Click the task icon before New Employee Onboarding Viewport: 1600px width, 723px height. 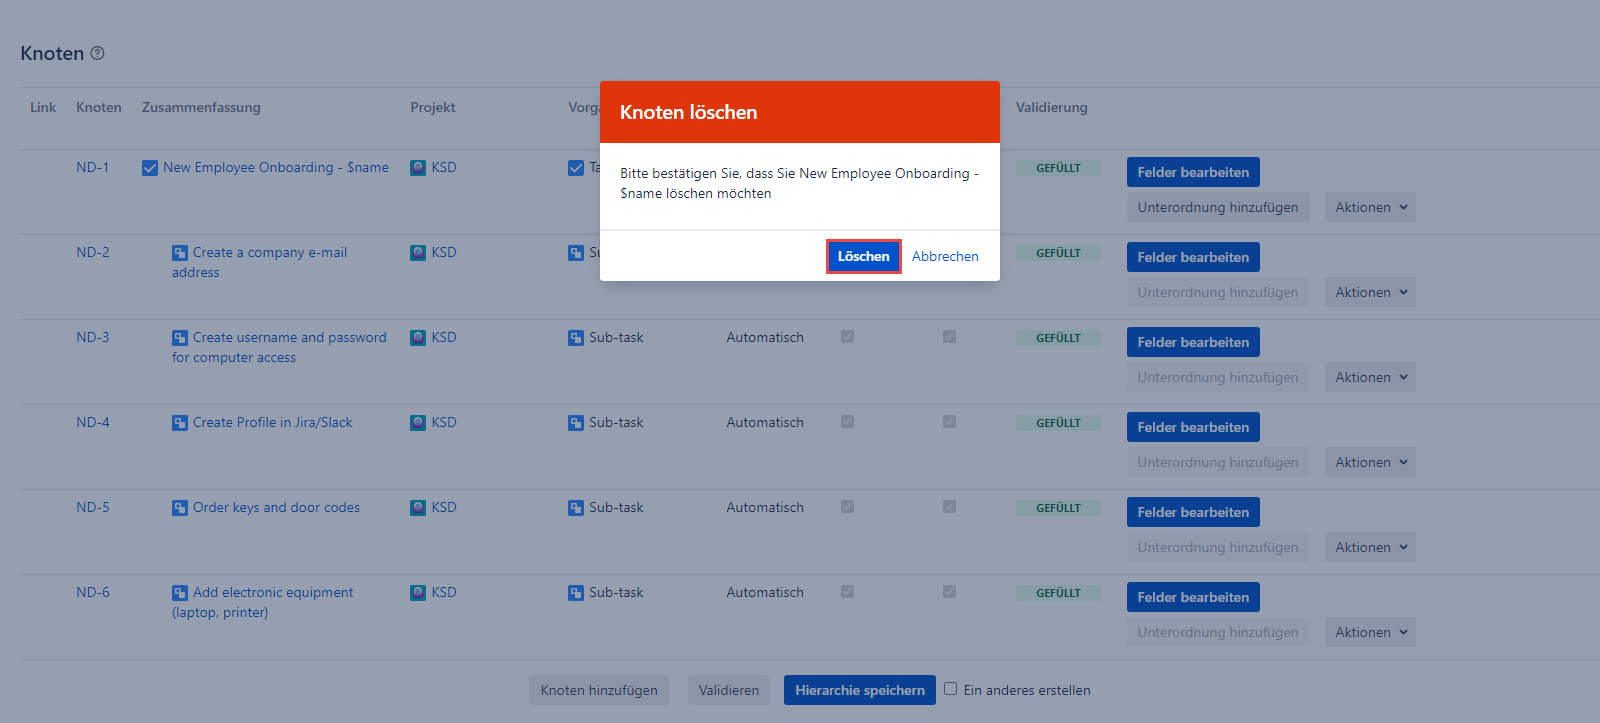(150, 168)
